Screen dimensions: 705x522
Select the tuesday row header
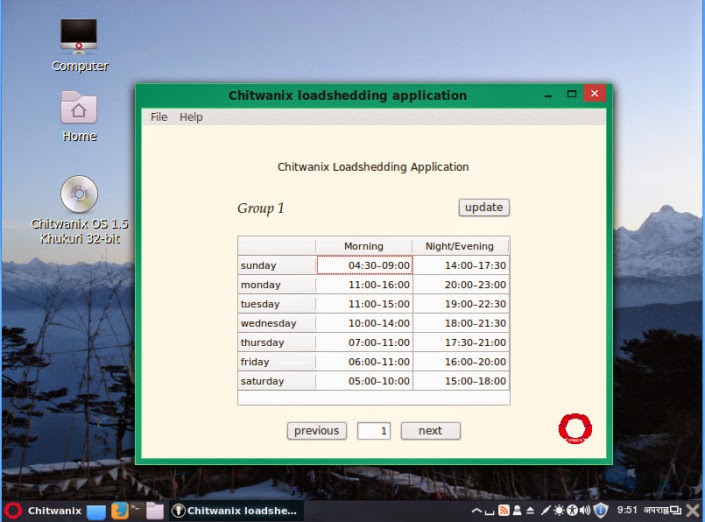click(277, 304)
